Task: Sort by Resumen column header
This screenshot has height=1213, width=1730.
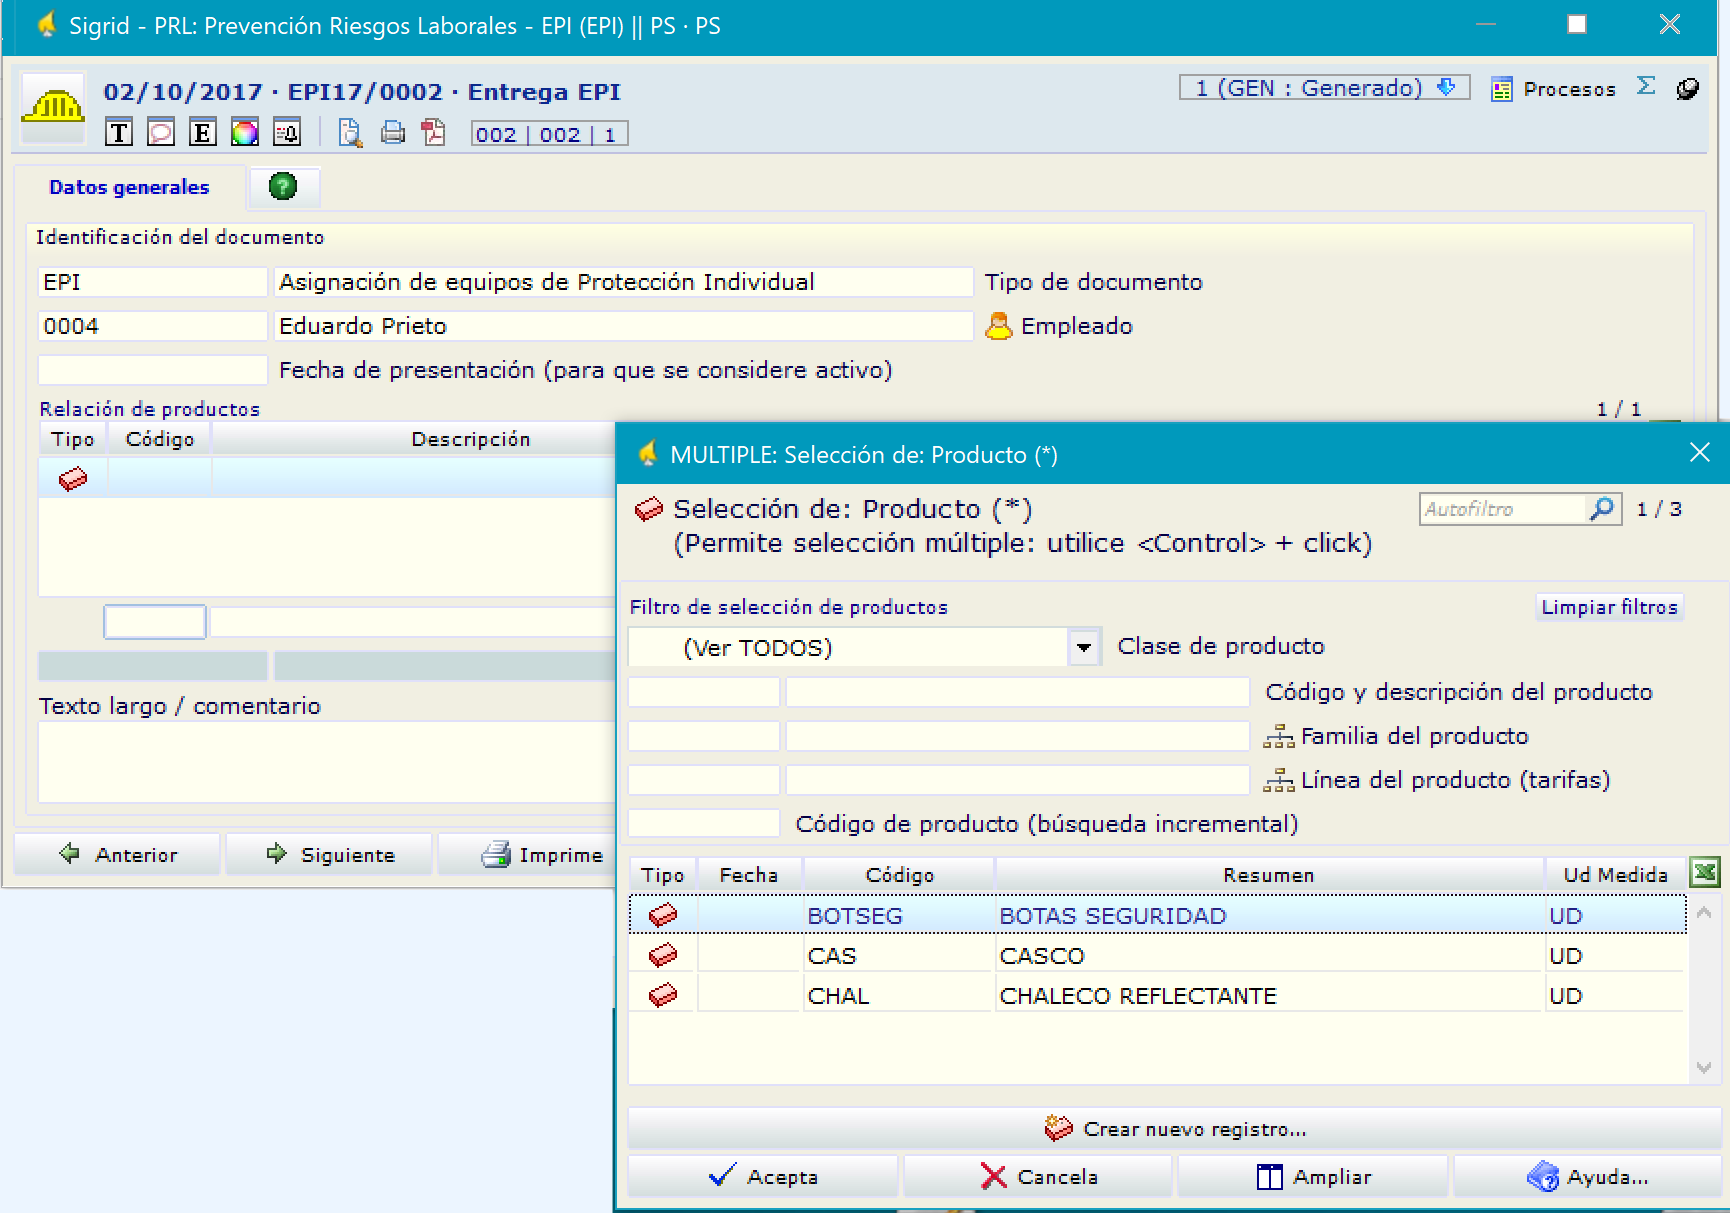Action: 1269,875
